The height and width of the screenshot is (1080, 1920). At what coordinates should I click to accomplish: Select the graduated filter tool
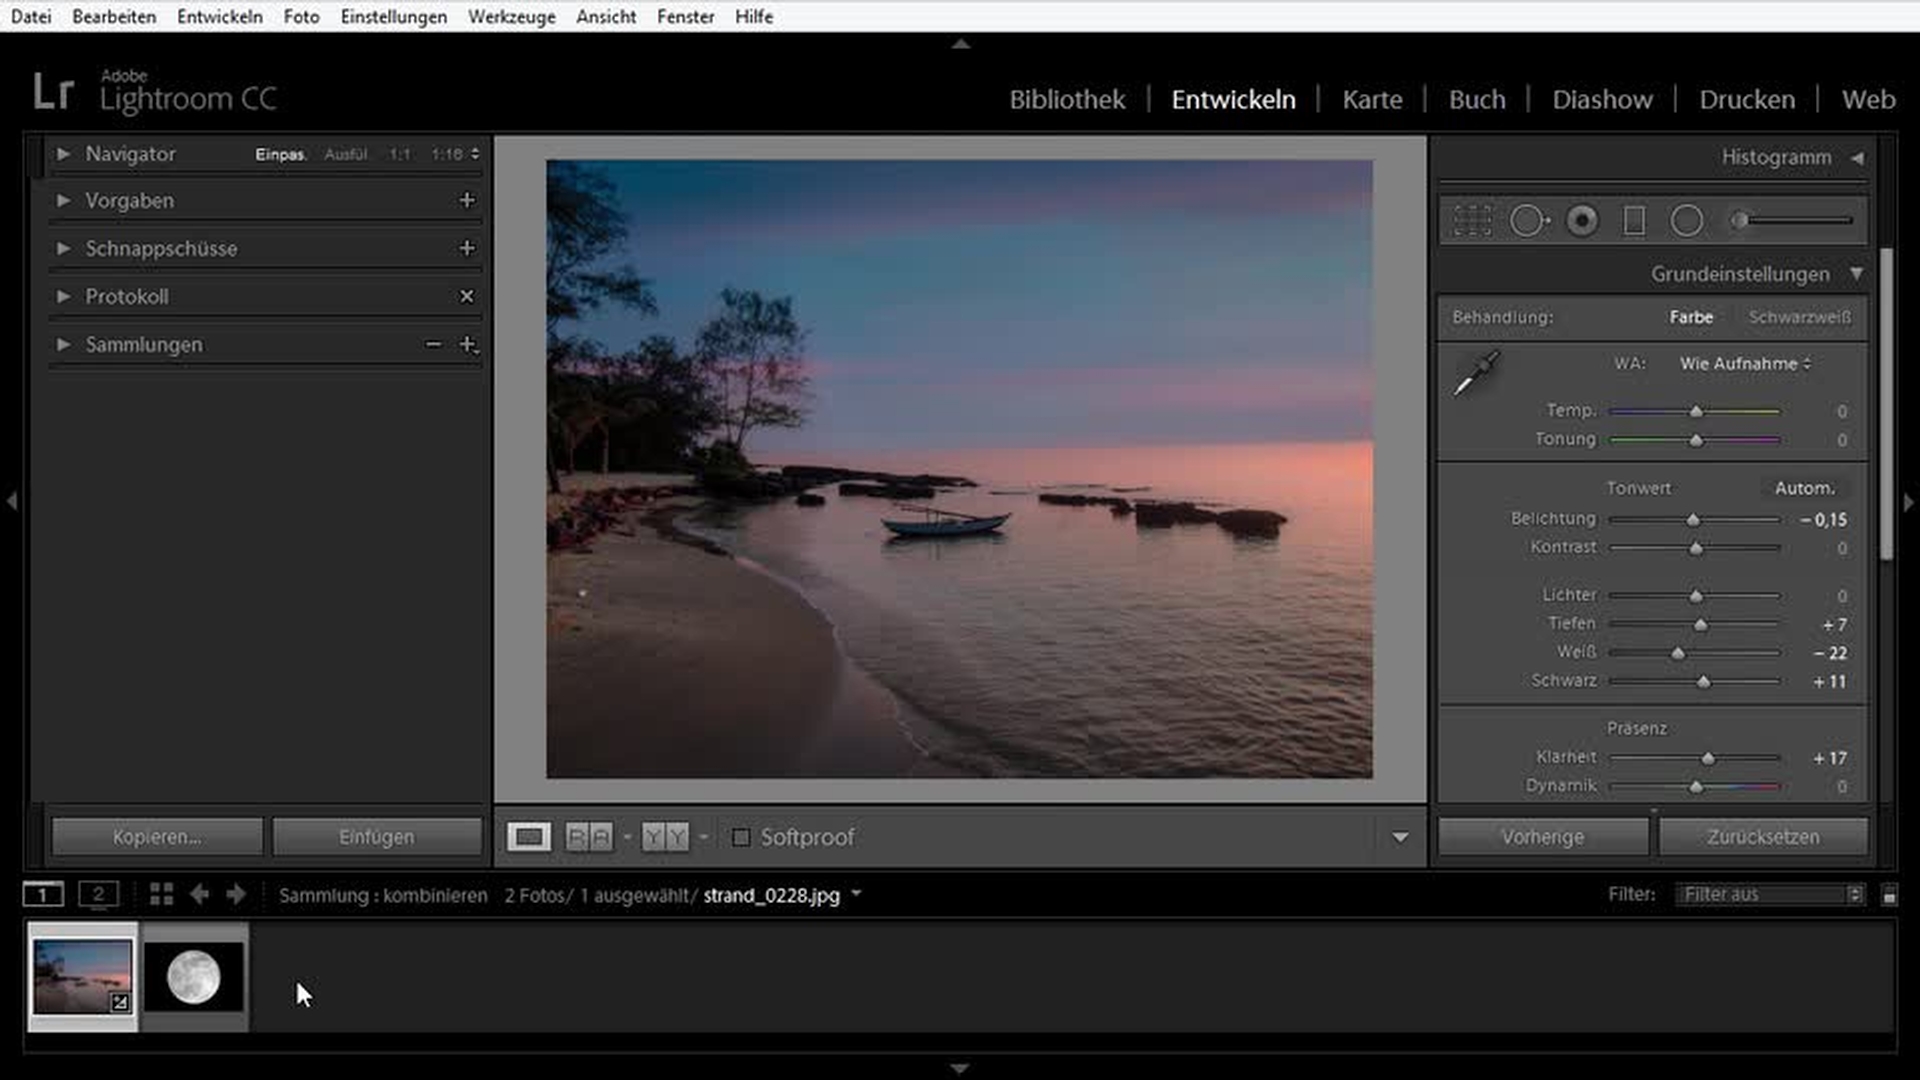point(1634,220)
